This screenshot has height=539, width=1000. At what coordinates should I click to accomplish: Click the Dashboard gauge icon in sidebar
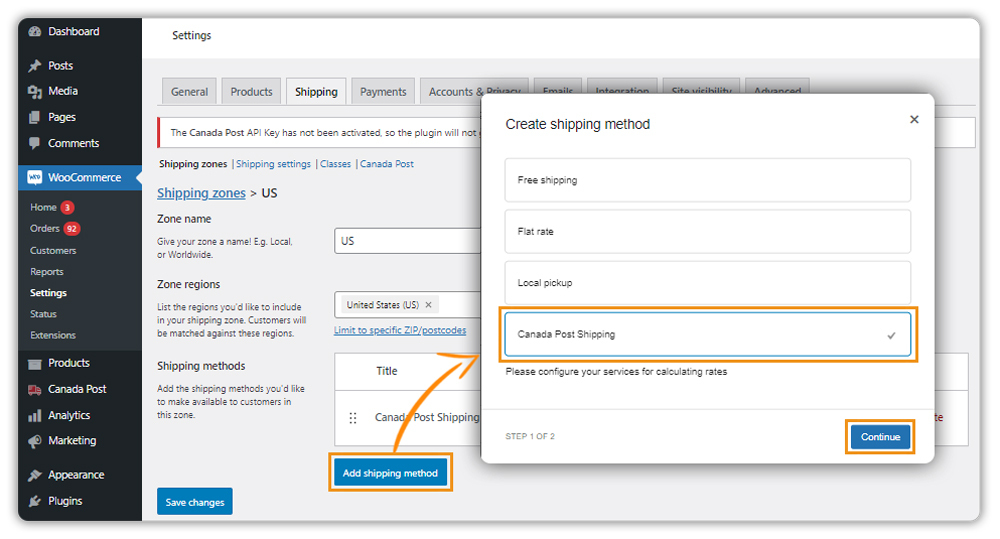pyautogui.click(x=35, y=31)
